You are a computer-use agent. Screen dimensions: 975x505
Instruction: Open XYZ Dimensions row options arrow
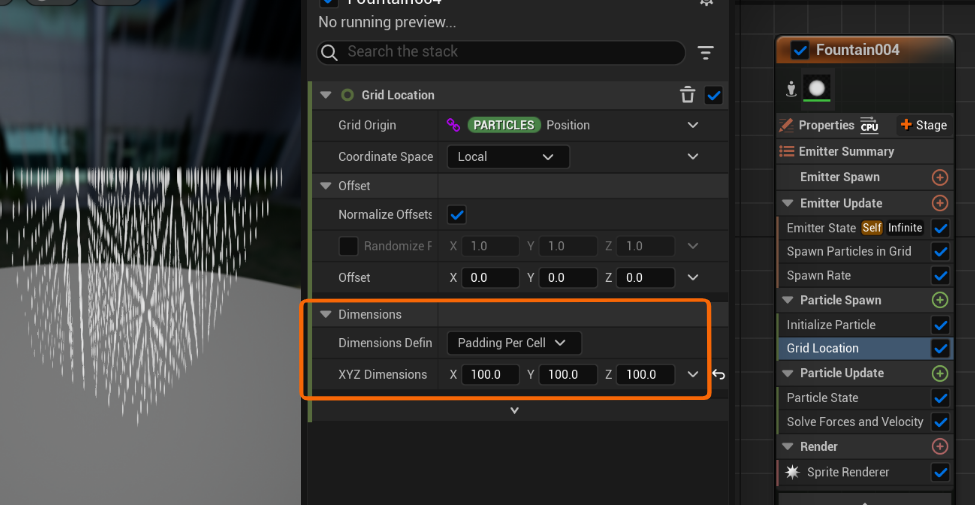(x=693, y=374)
